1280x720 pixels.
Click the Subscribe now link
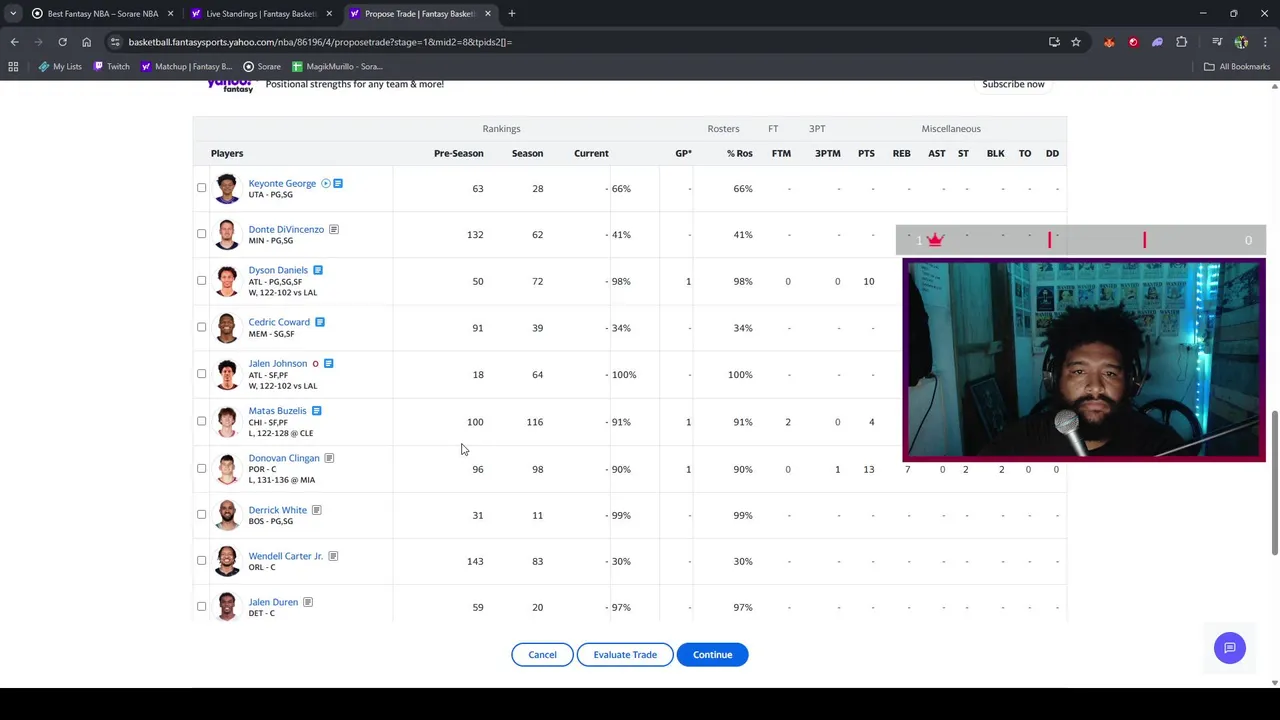(x=1013, y=84)
